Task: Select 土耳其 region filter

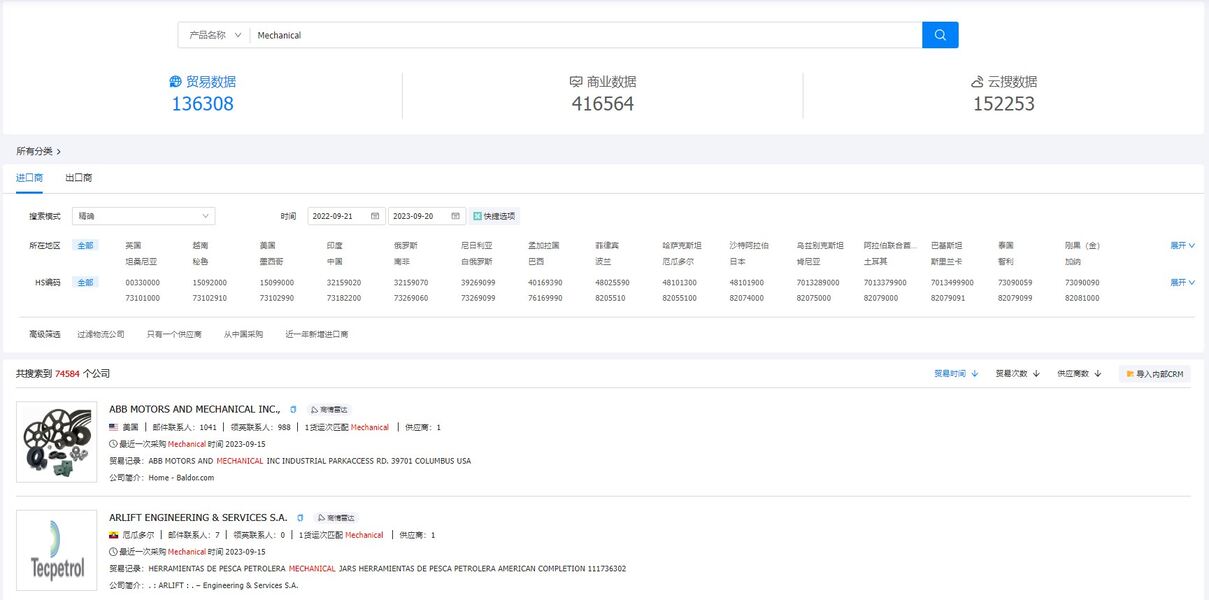Action: tap(876, 260)
